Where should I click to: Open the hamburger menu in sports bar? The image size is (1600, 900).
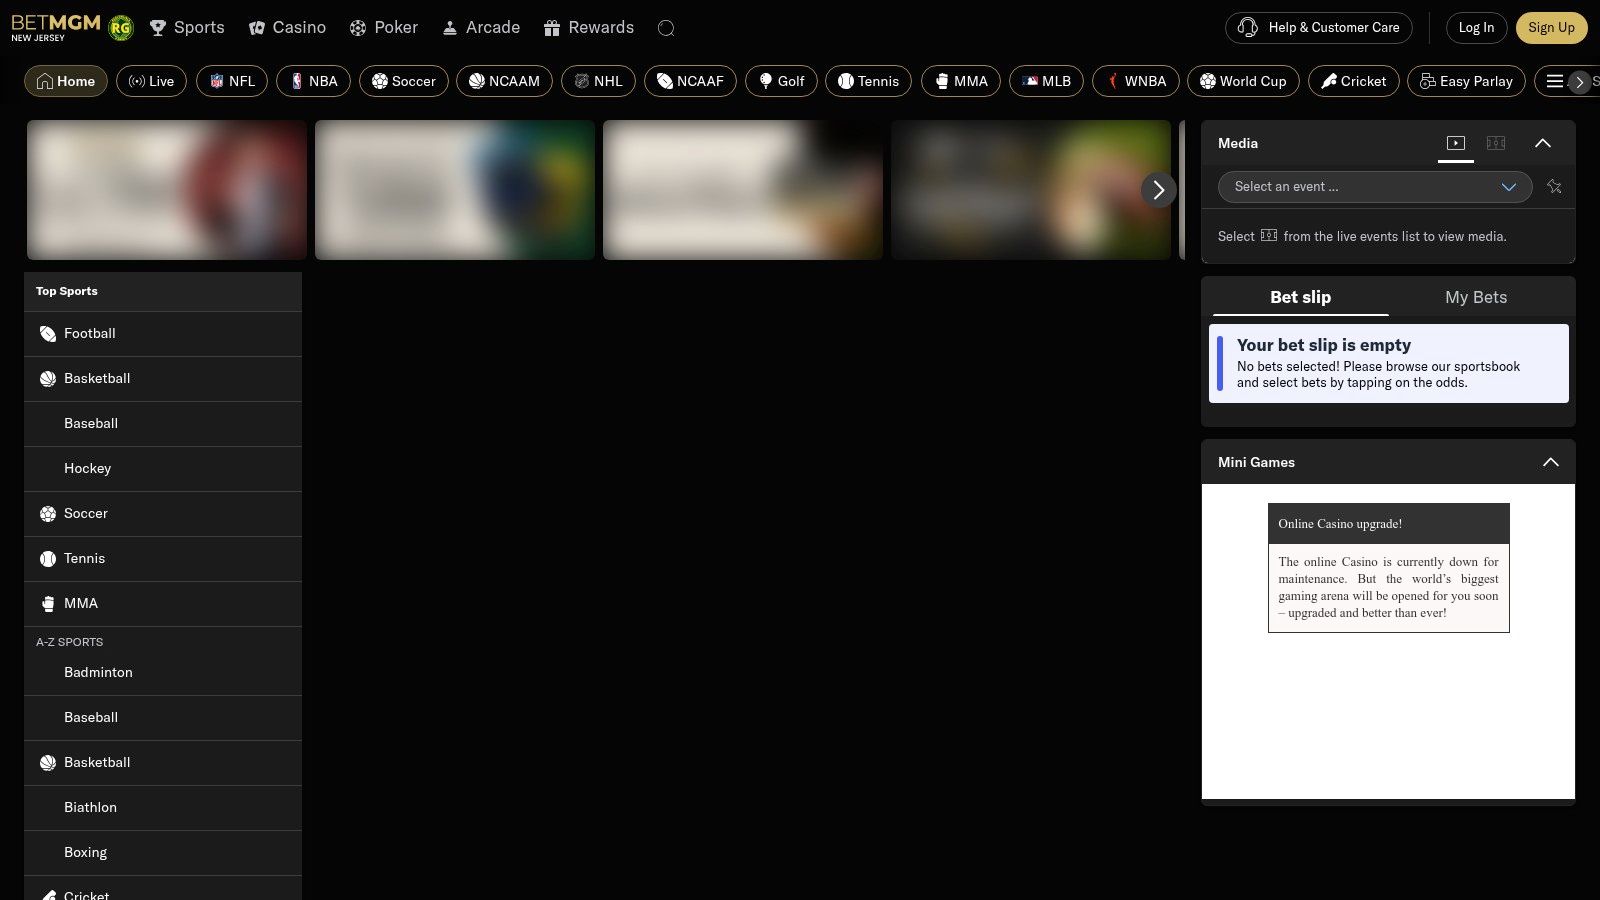click(x=1554, y=81)
